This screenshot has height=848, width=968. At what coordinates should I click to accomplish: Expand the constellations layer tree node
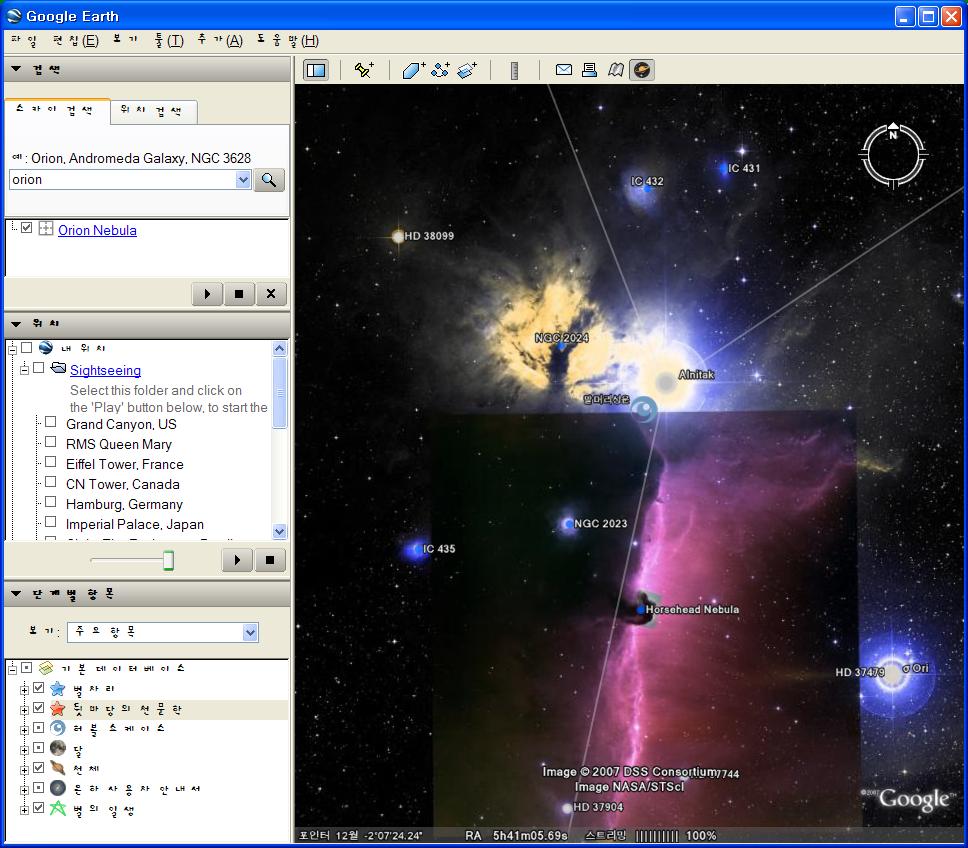click(x=24, y=690)
